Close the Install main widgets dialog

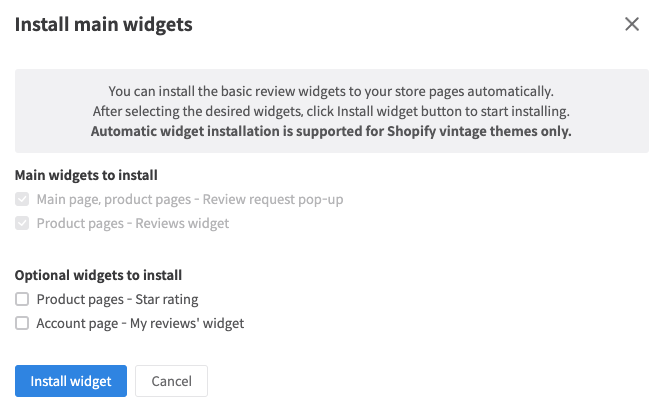pos(631,24)
